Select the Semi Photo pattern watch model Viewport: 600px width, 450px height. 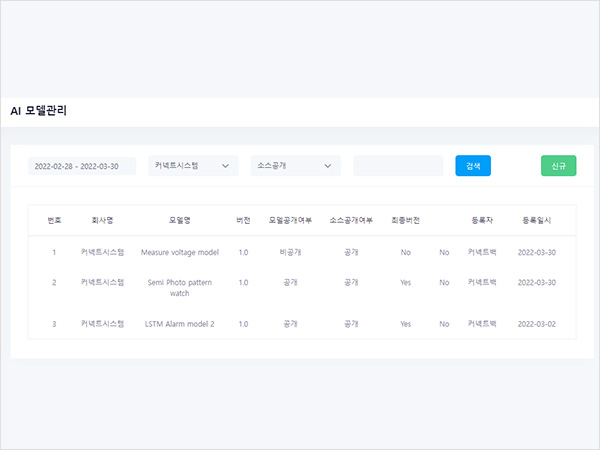tap(179, 288)
